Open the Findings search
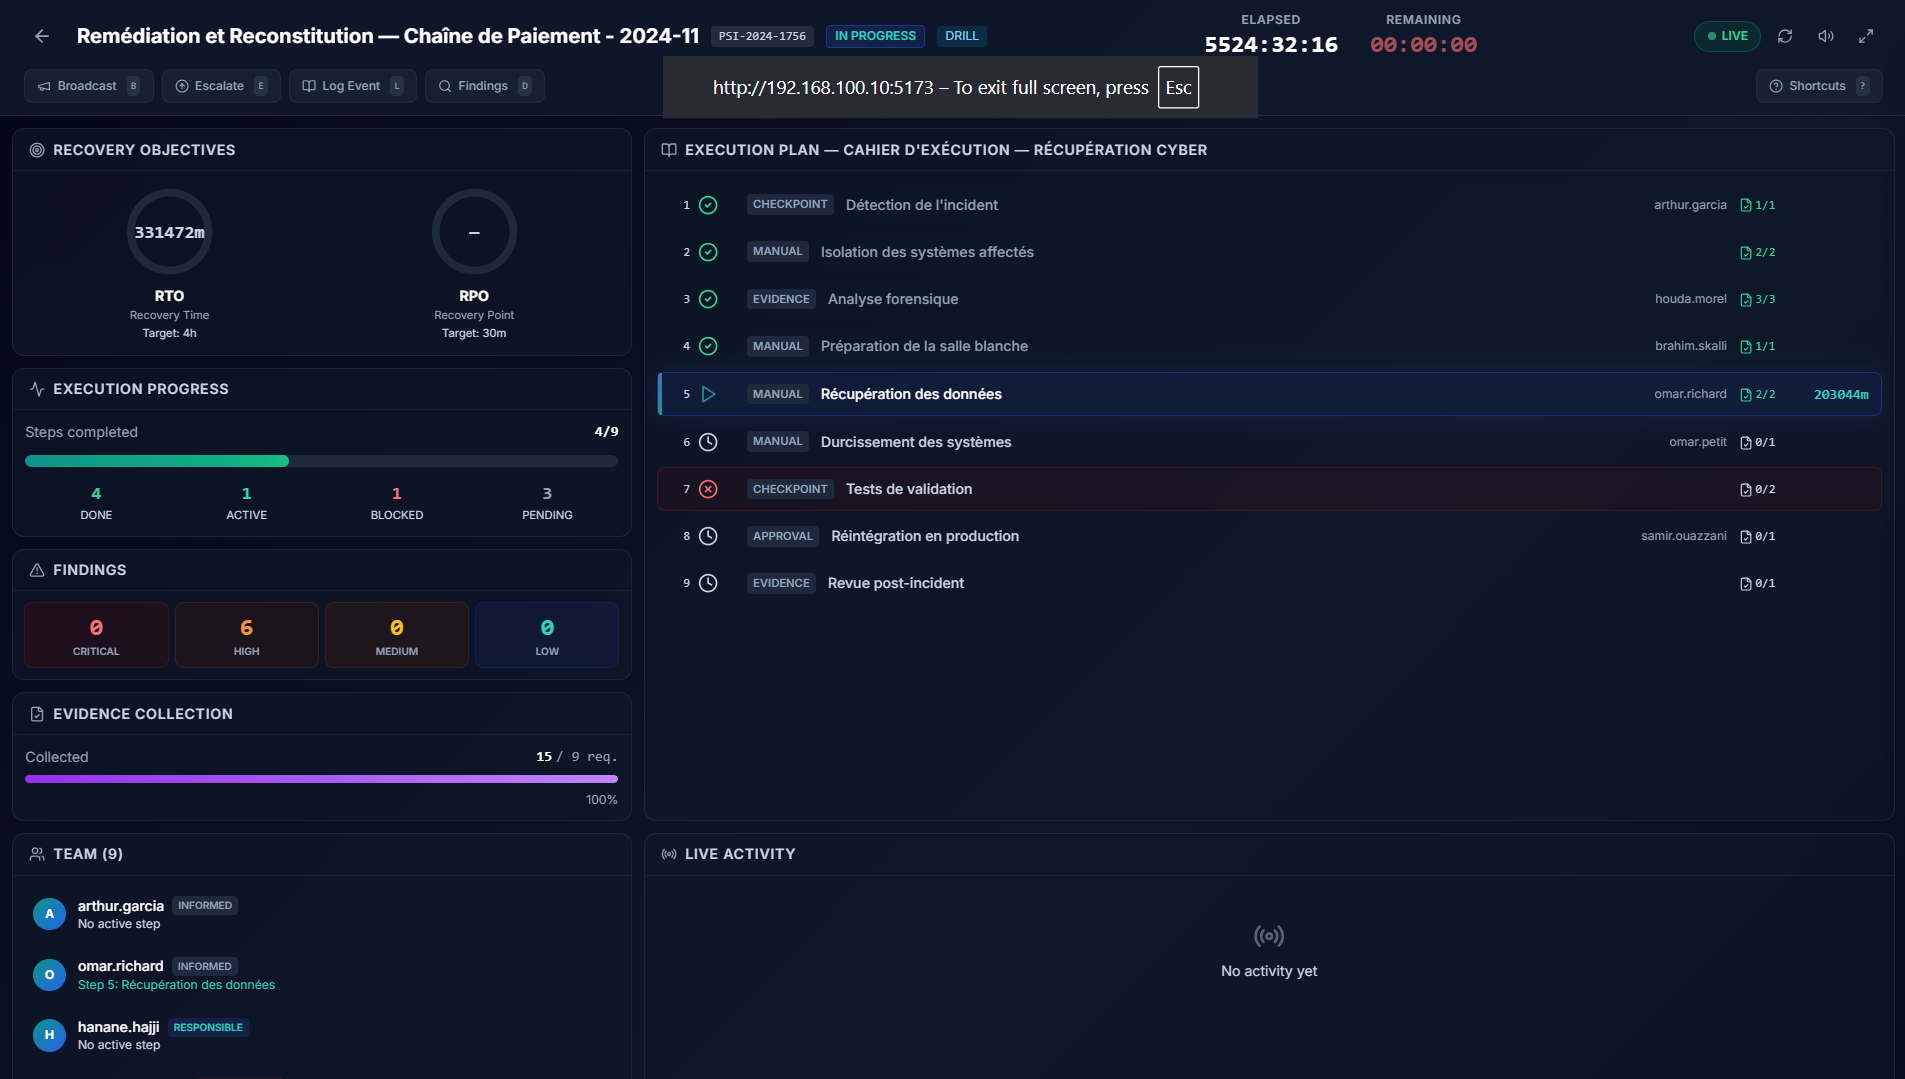The image size is (1905, 1079). click(x=484, y=86)
